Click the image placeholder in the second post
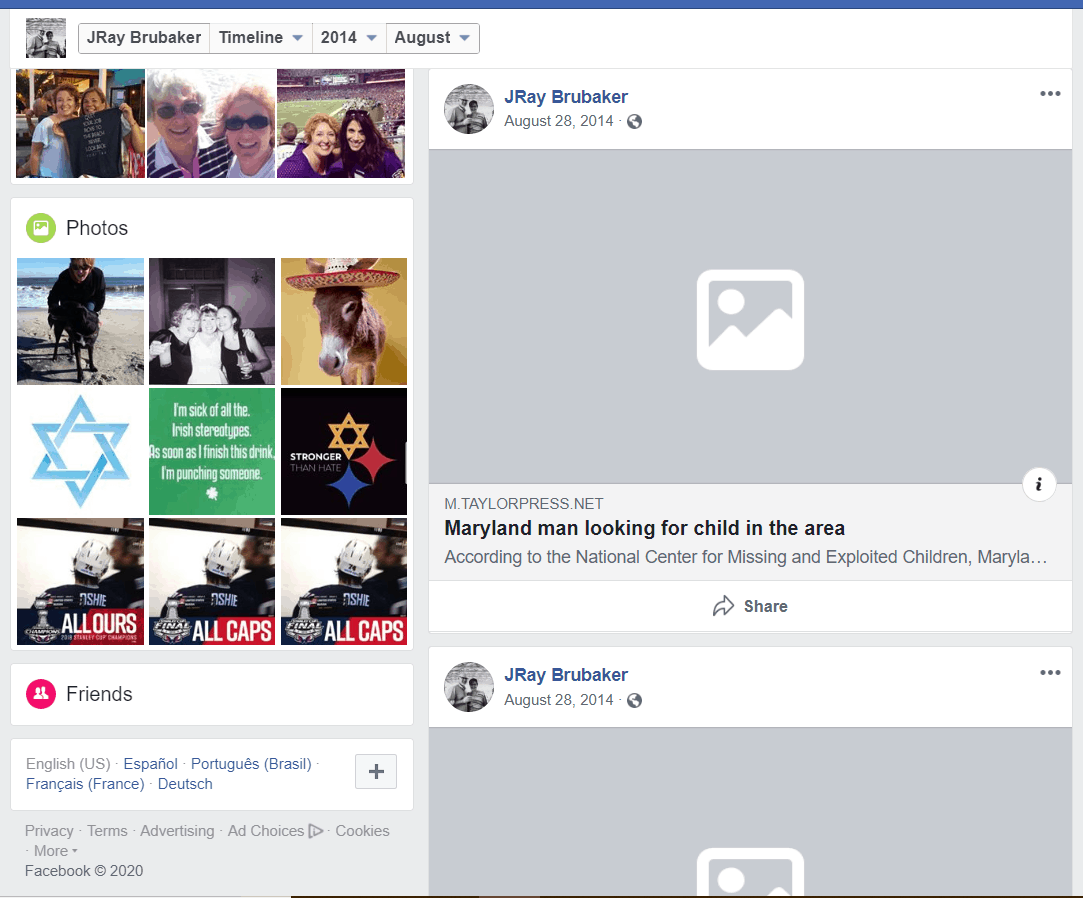Image resolution: width=1083 pixels, height=898 pixels. coord(750,812)
